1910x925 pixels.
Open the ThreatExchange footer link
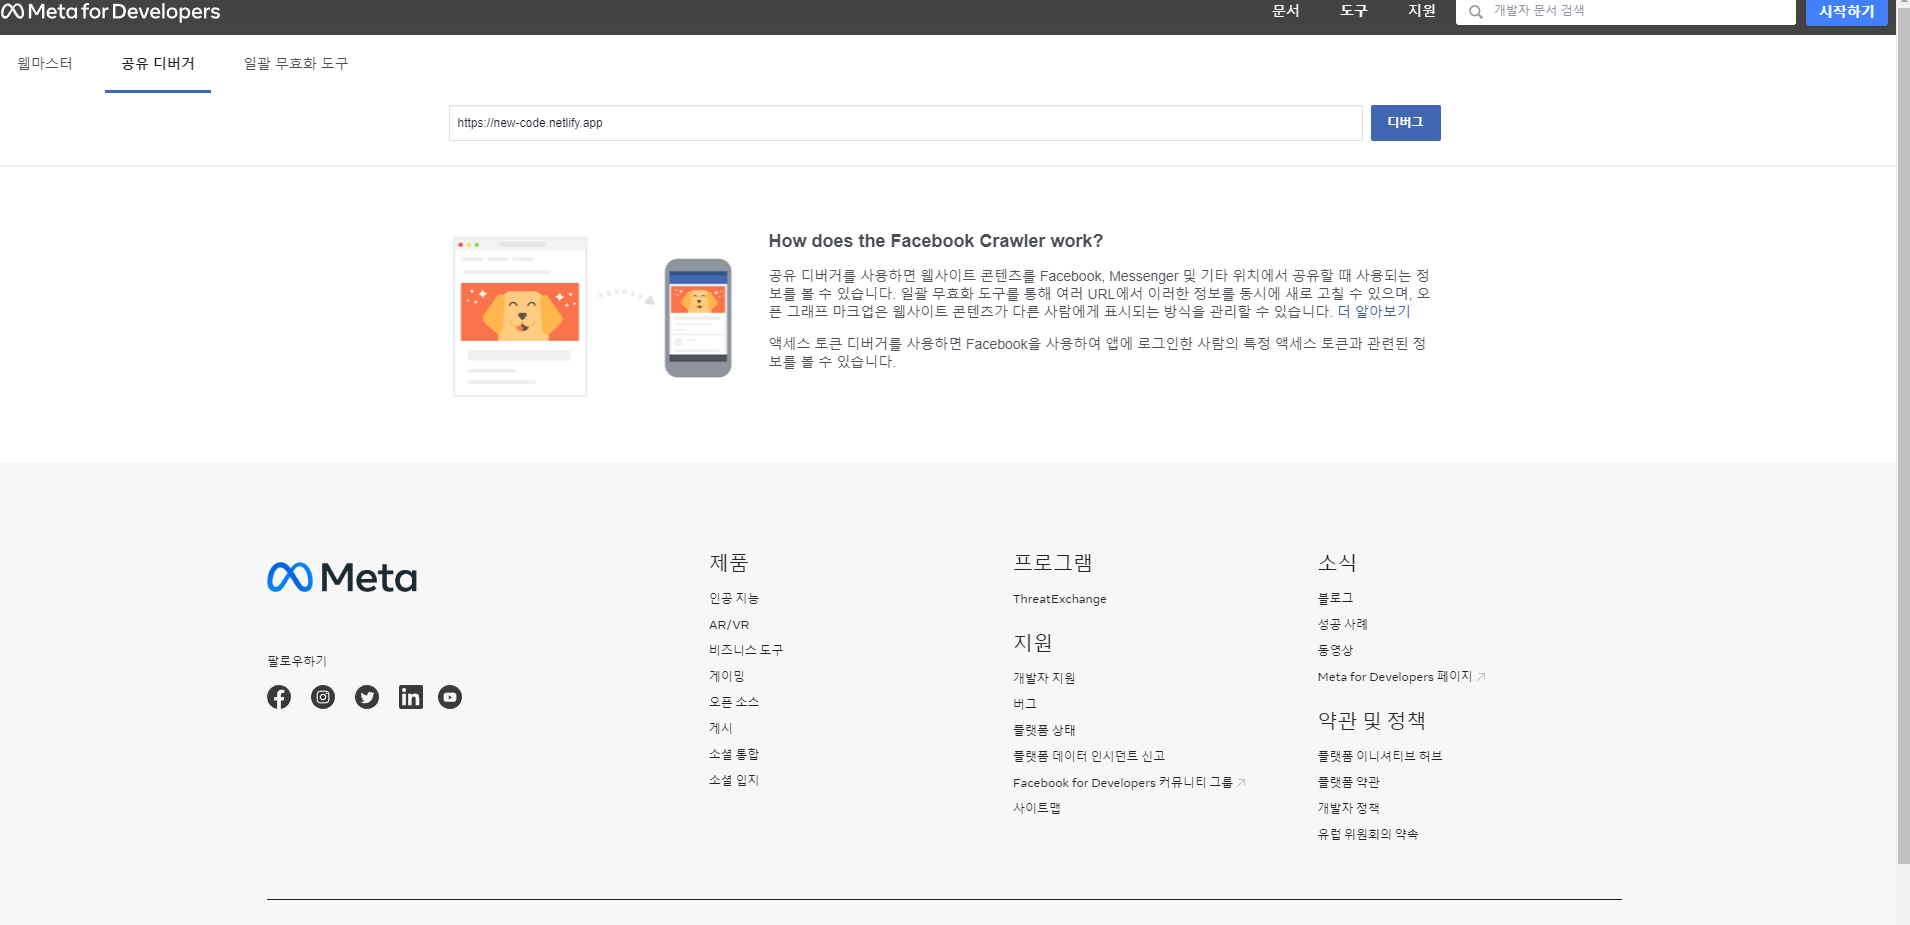(1060, 599)
